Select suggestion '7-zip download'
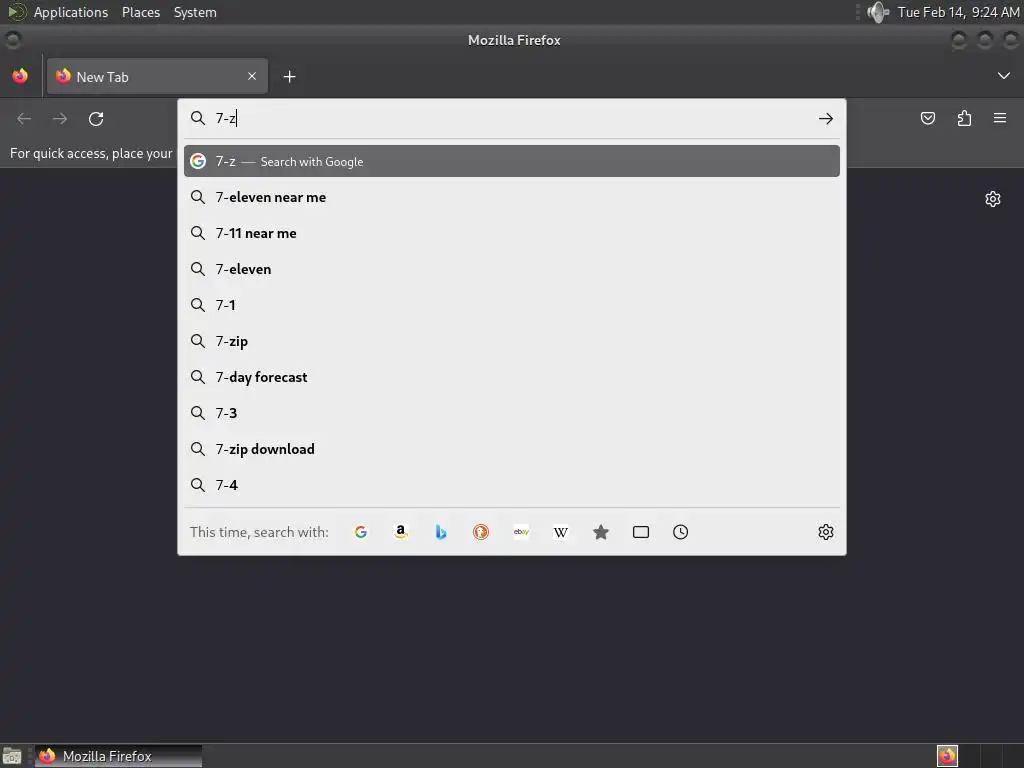This screenshot has height=768, width=1024. (512, 449)
